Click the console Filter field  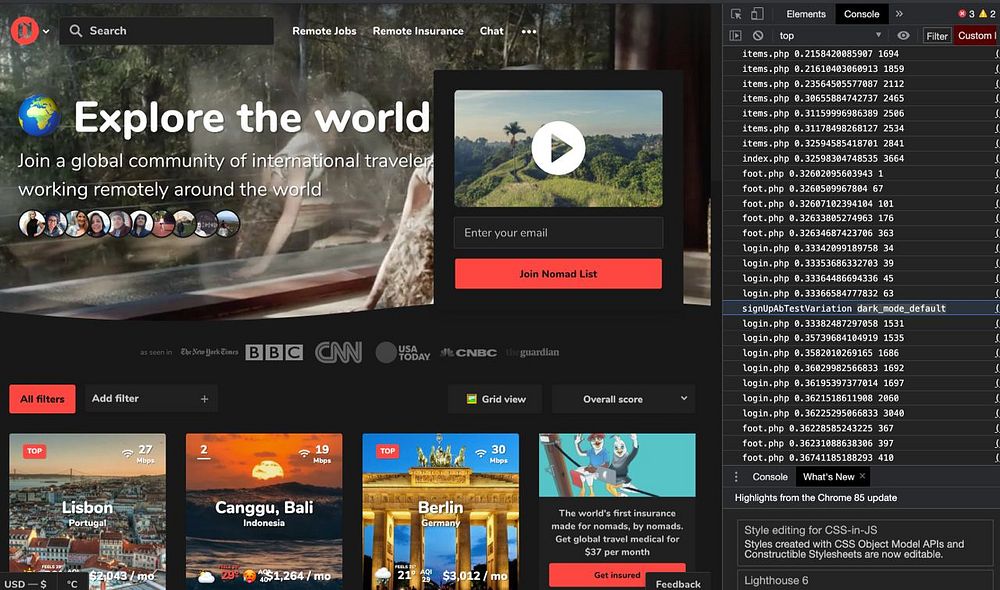(x=937, y=36)
